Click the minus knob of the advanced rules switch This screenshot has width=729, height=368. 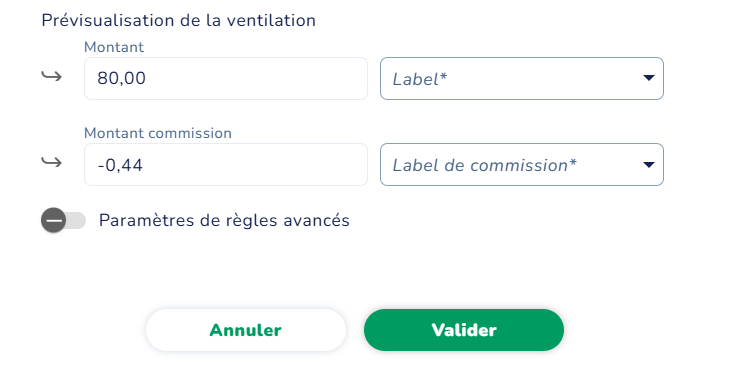point(53,220)
